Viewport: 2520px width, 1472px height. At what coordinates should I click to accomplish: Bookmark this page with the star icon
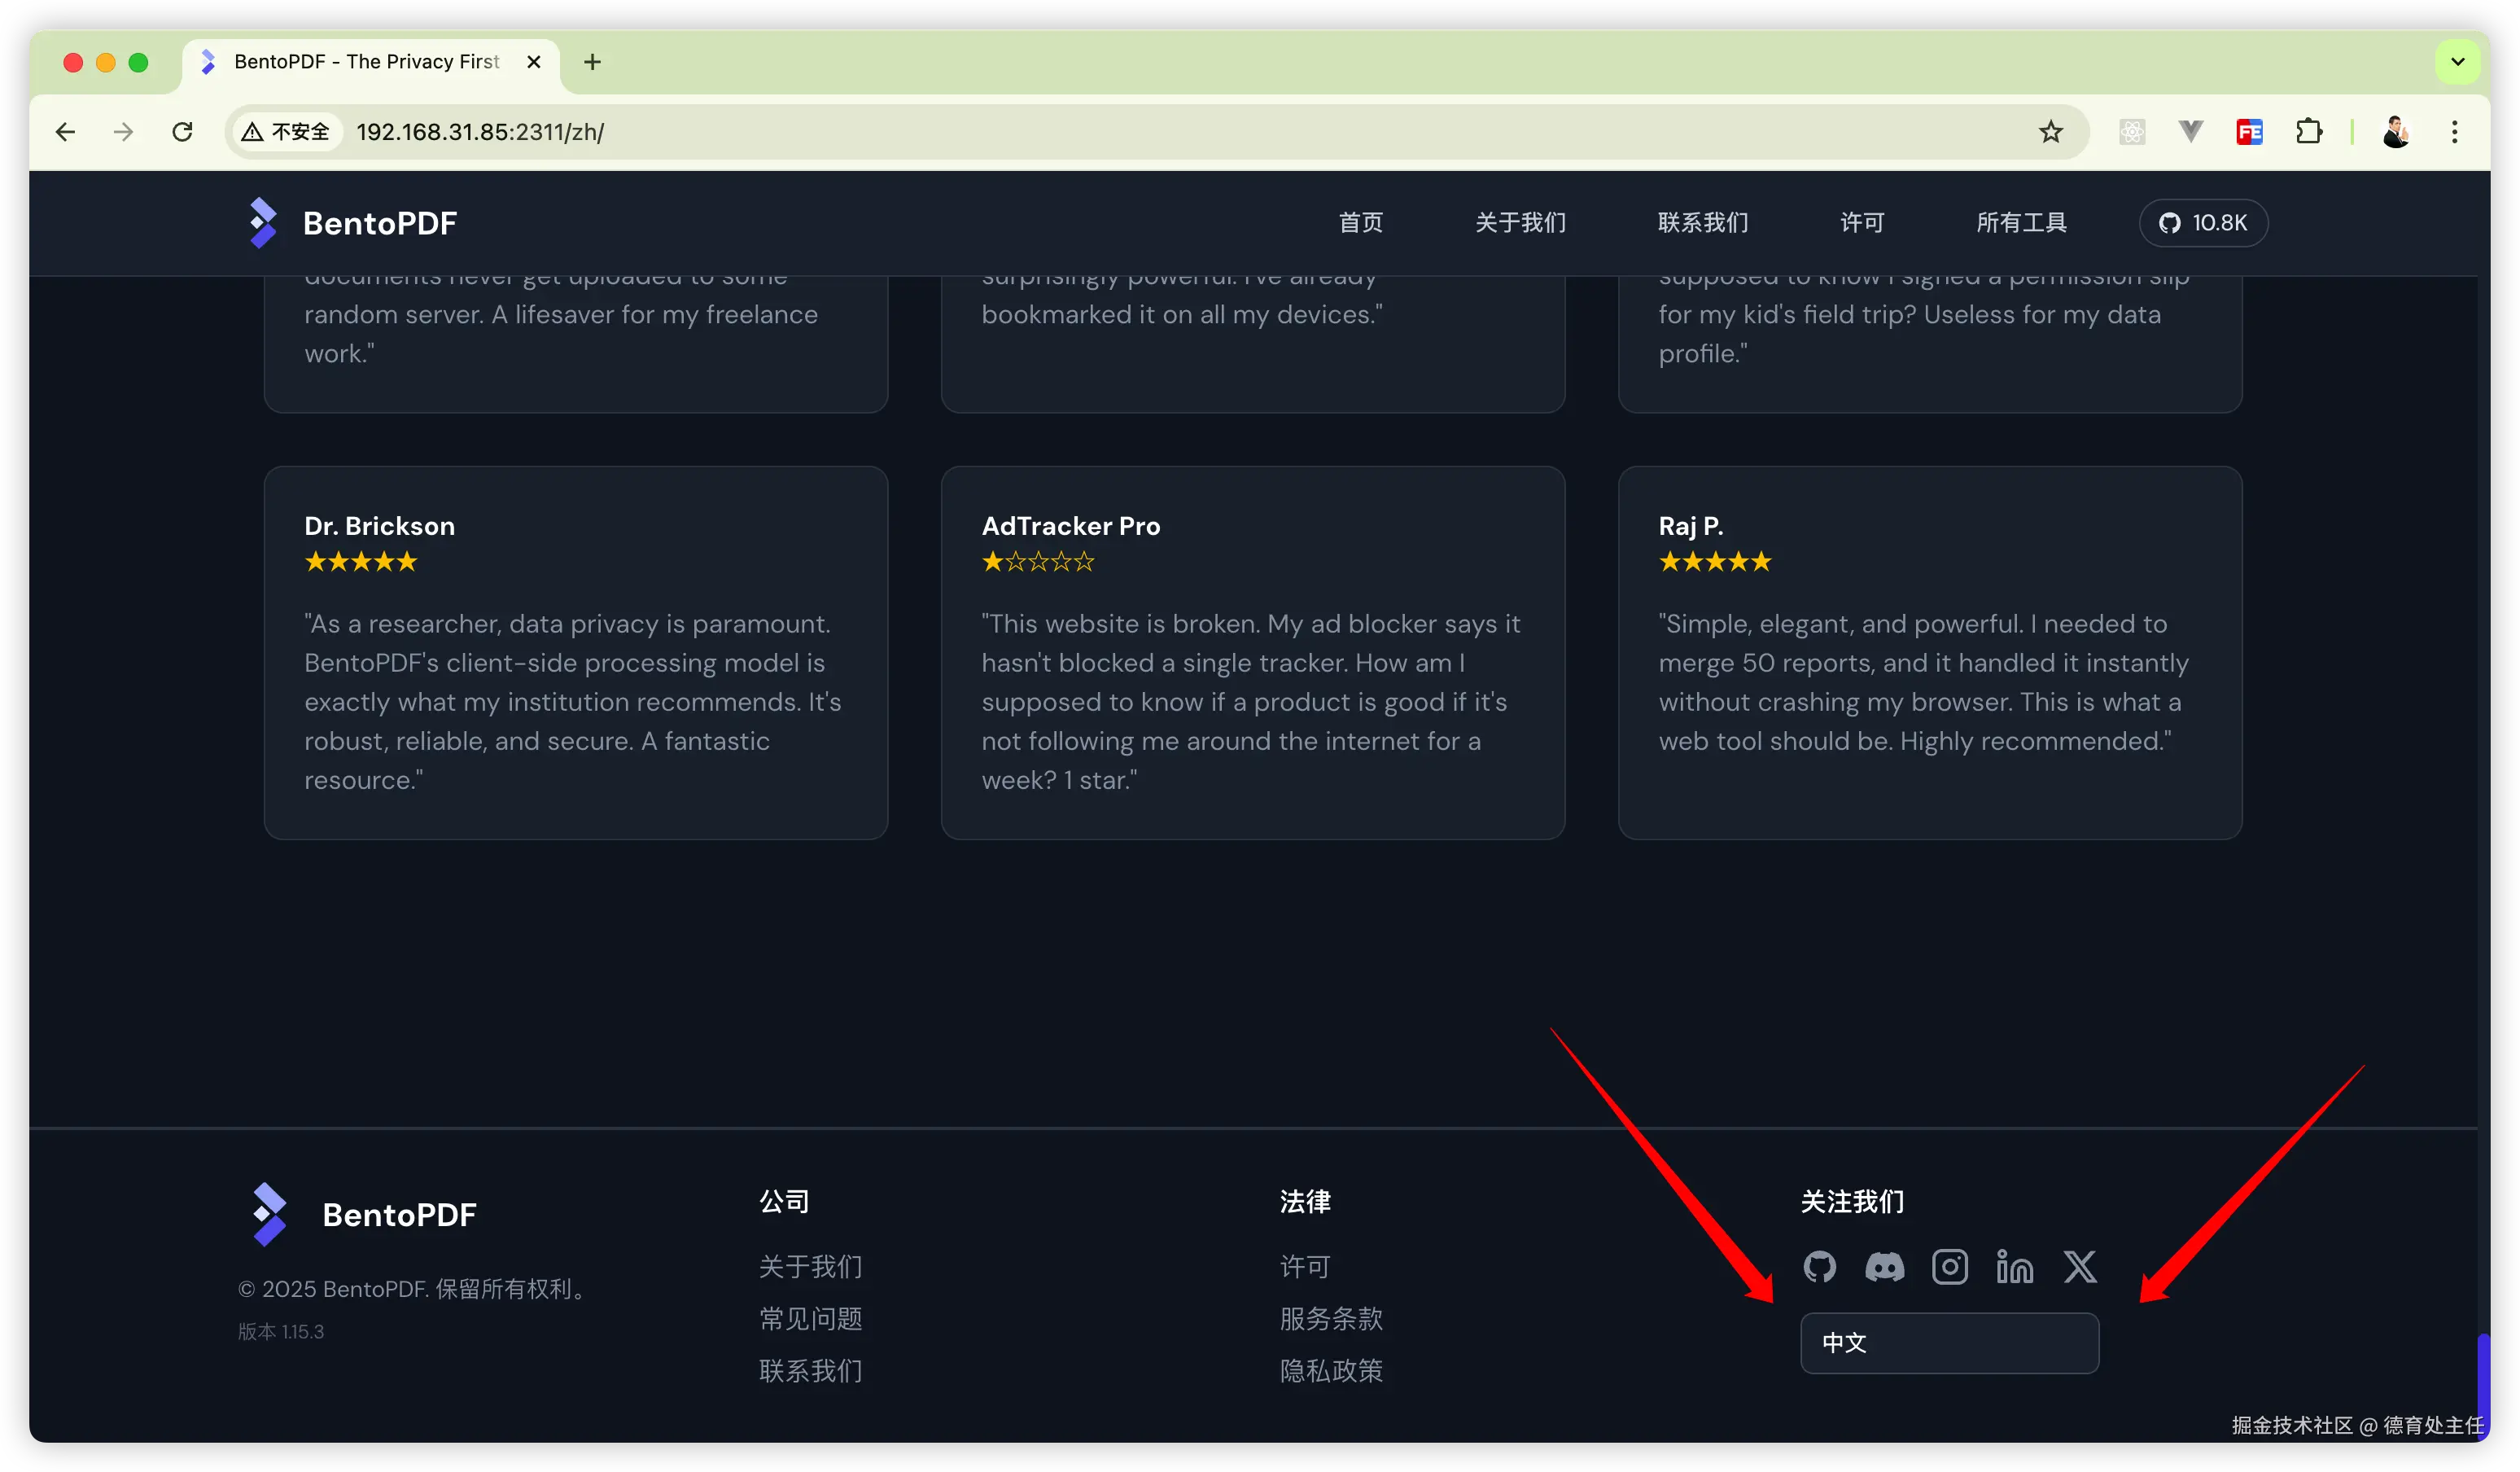pyautogui.click(x=2050, y=132)
